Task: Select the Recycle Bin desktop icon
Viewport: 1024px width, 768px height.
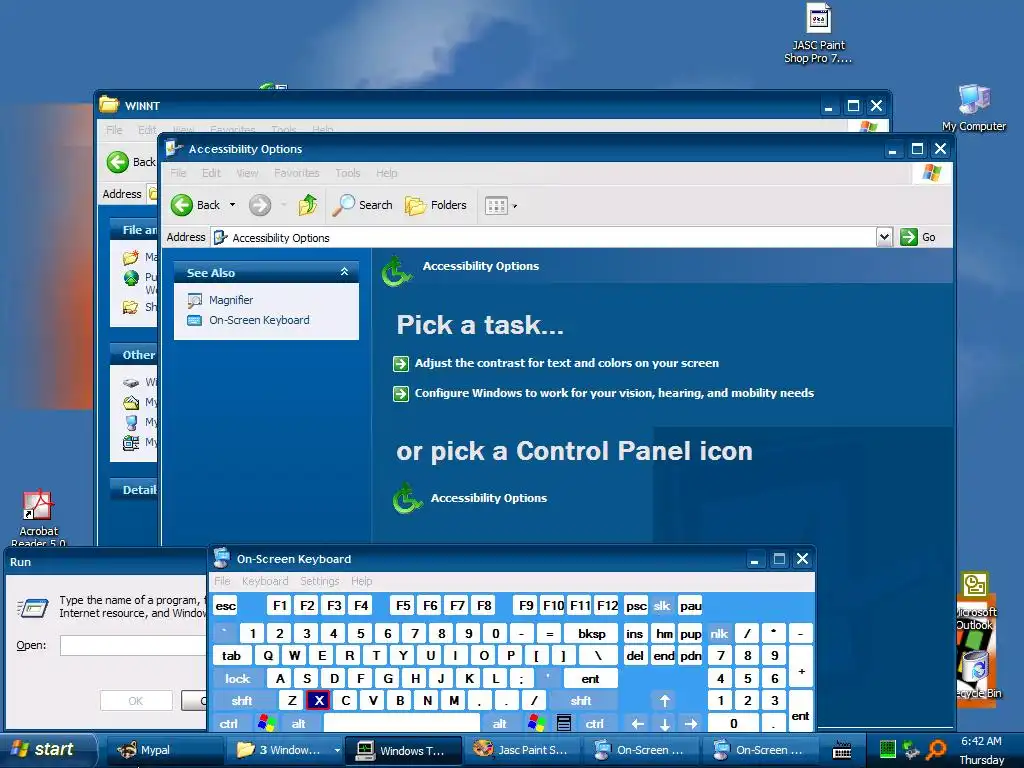Action: point(977,674)
